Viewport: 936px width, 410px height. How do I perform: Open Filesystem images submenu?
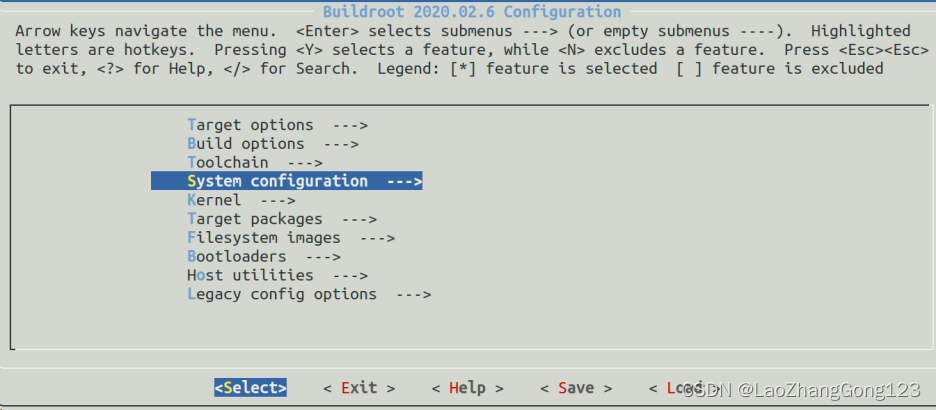291,238
